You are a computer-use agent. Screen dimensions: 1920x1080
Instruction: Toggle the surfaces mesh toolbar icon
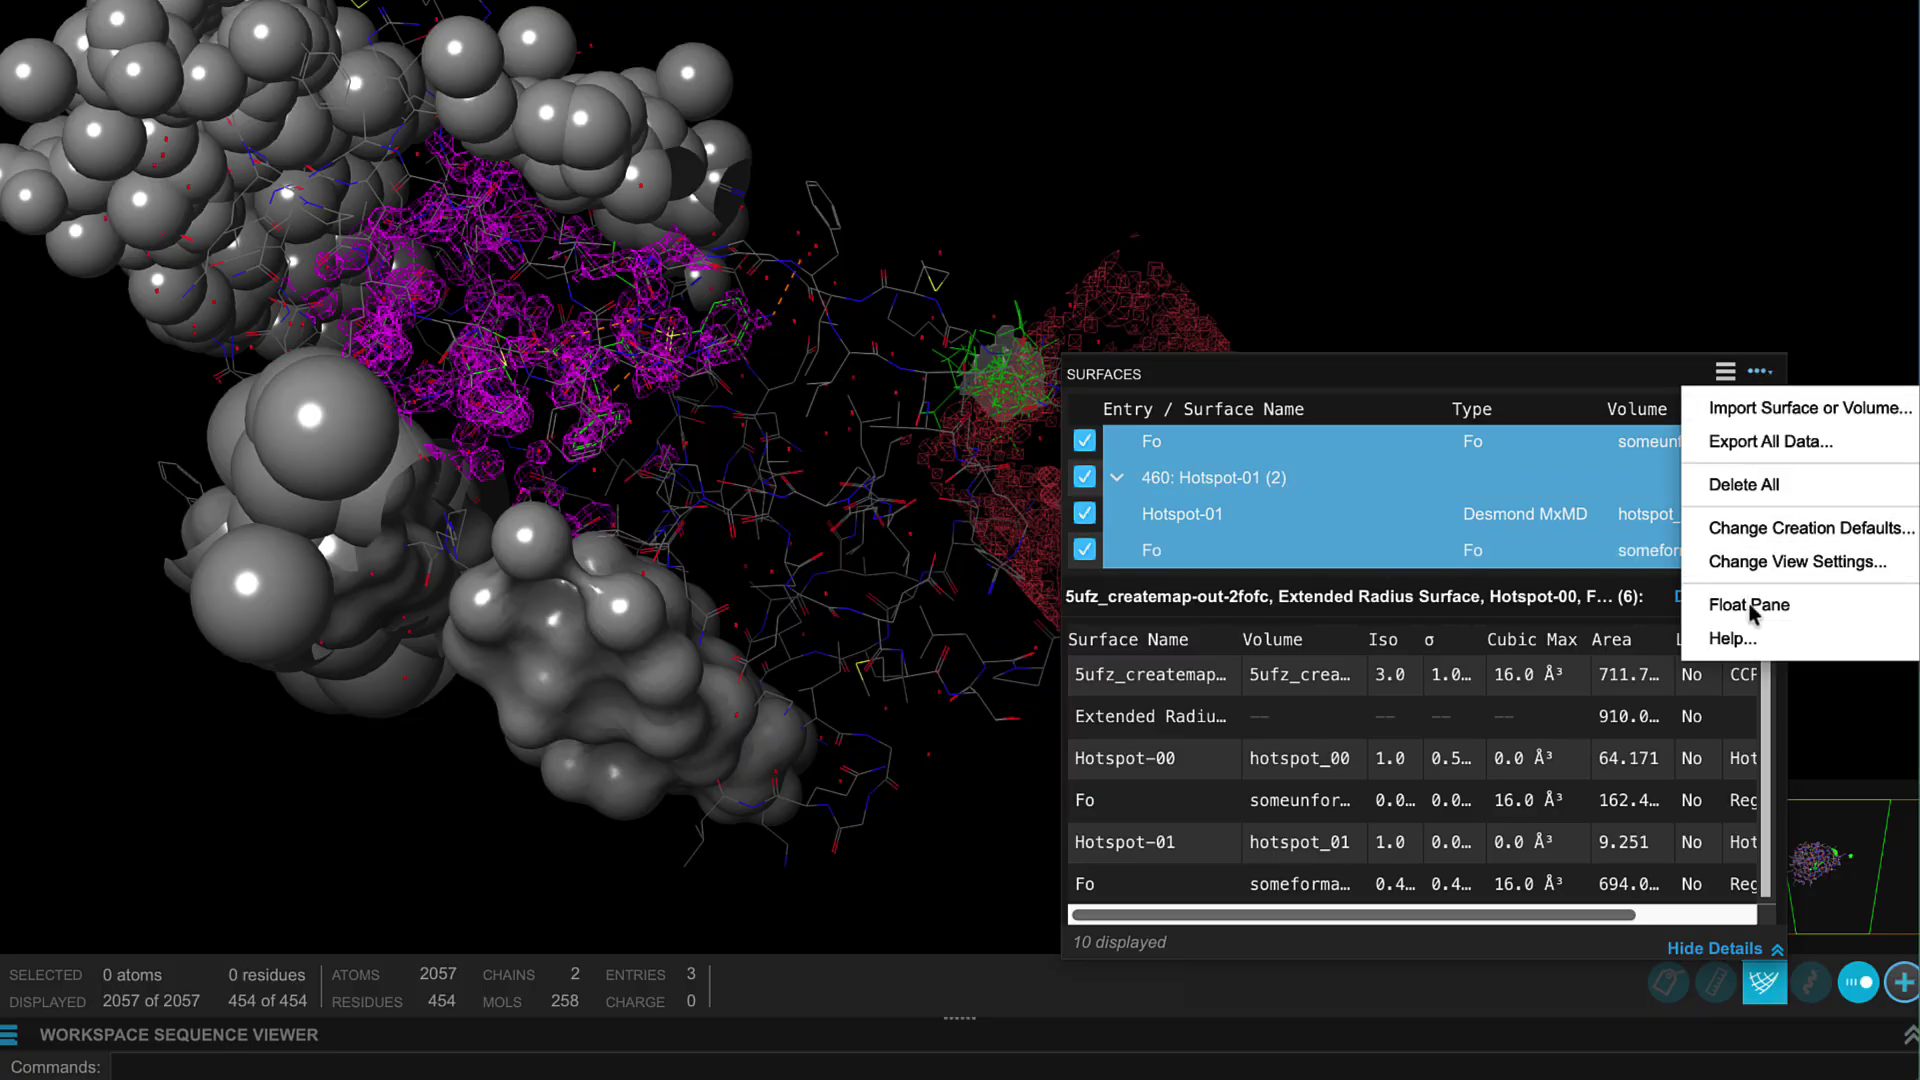pos(1764,983)
